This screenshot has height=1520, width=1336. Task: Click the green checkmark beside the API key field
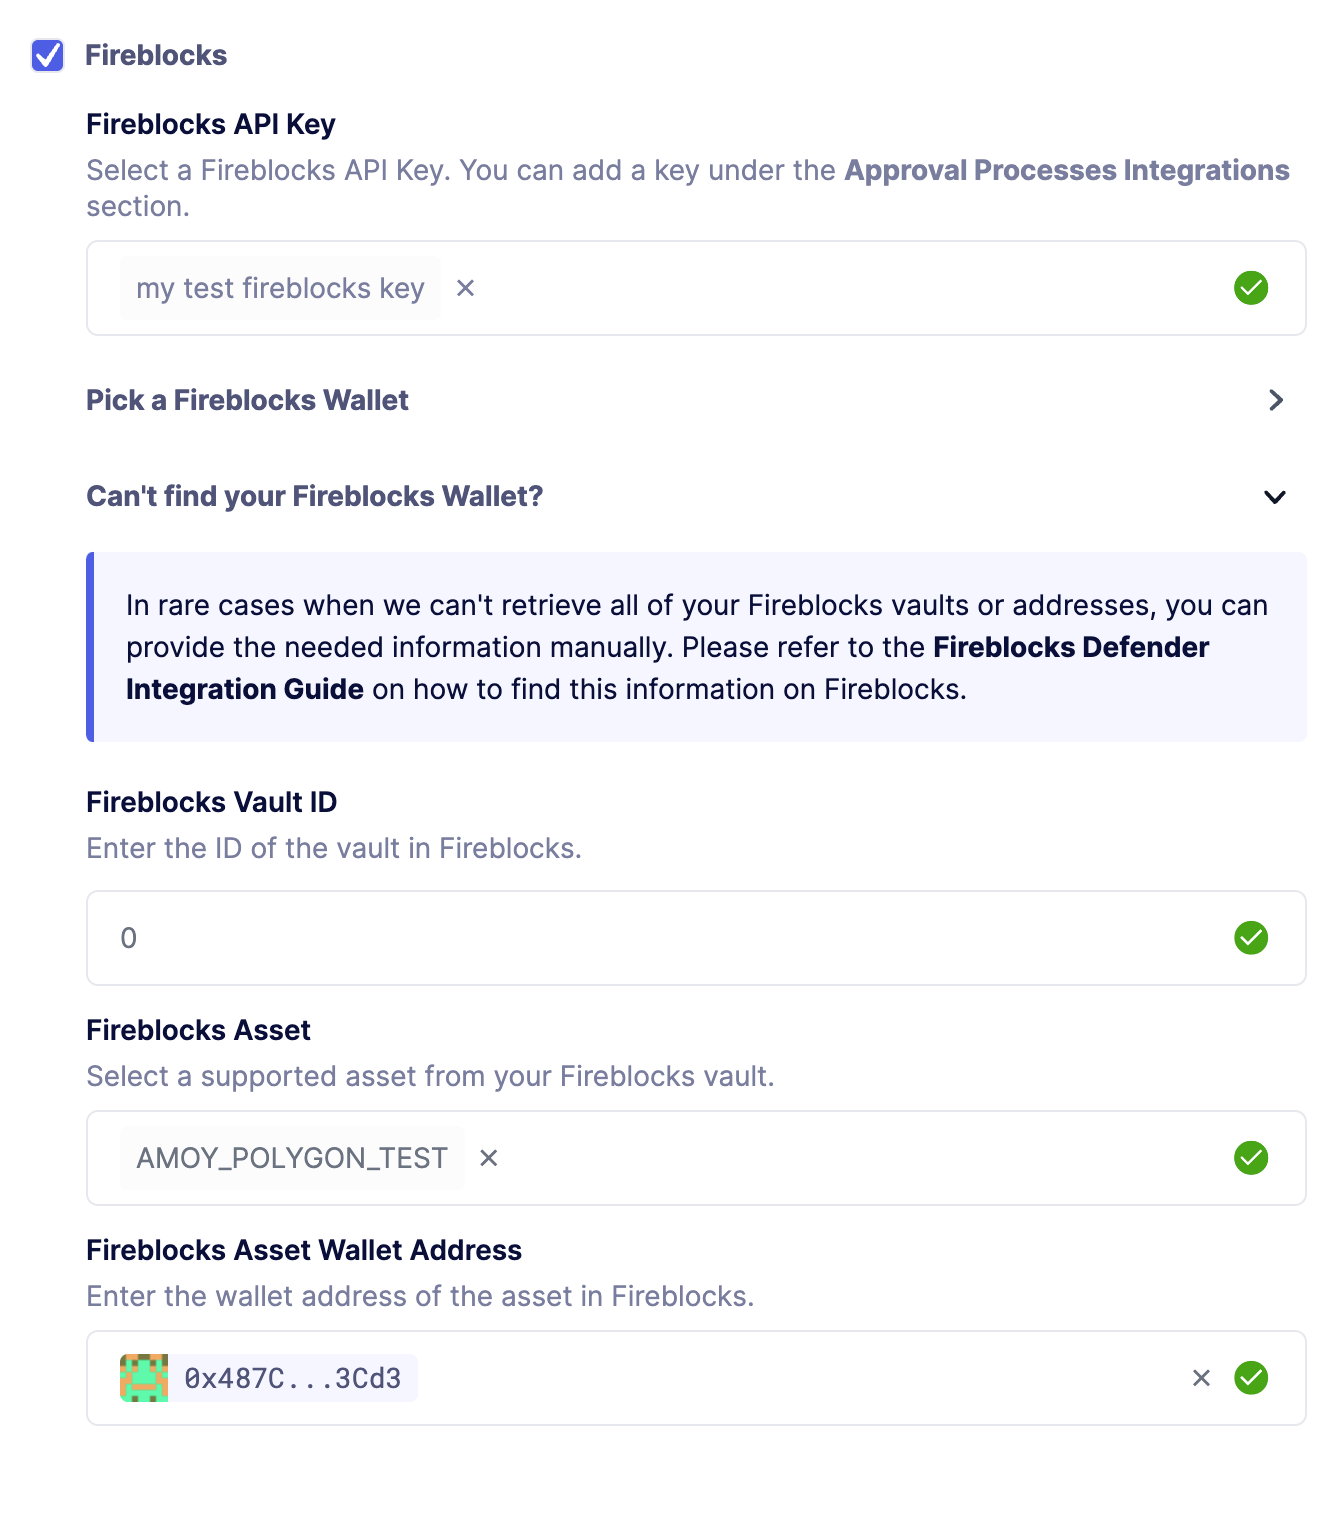[1251, 288]
